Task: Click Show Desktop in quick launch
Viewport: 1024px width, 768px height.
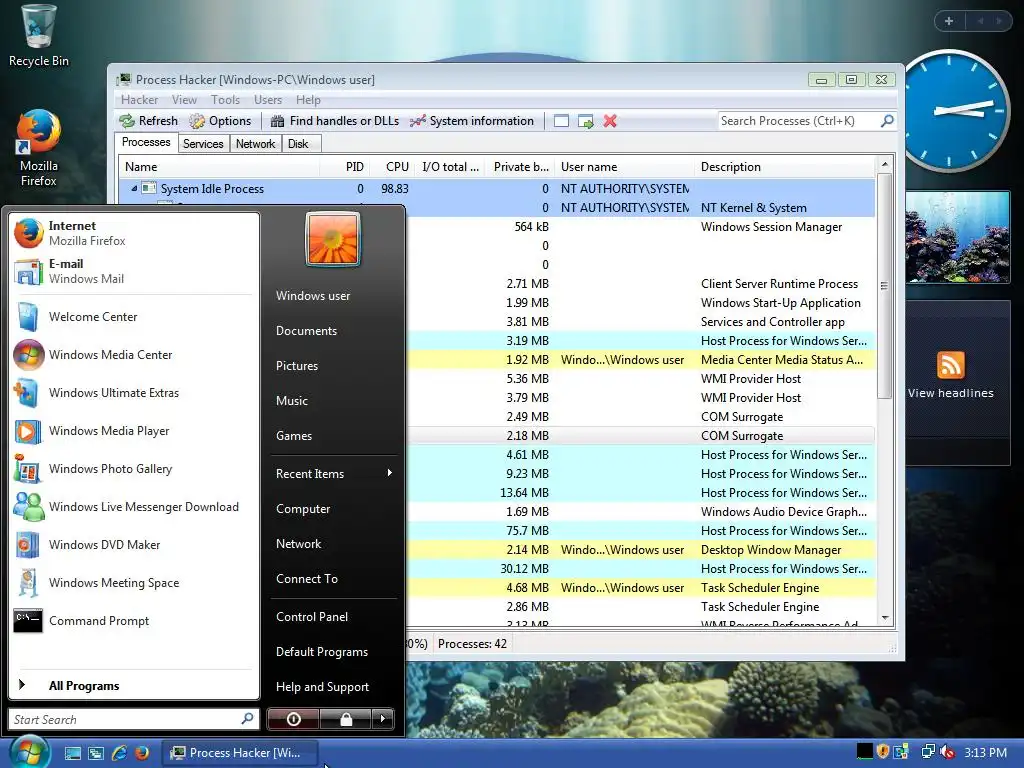Action: click(72, 752)
